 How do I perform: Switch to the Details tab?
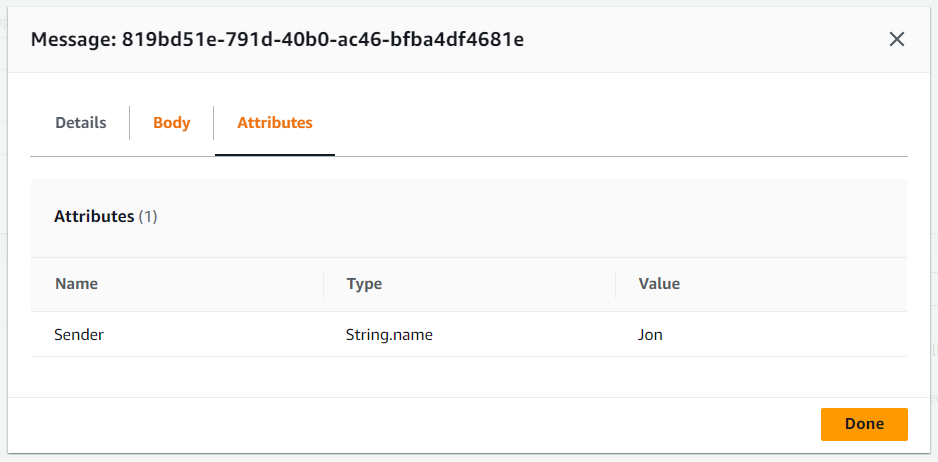(x=80, y=123)
